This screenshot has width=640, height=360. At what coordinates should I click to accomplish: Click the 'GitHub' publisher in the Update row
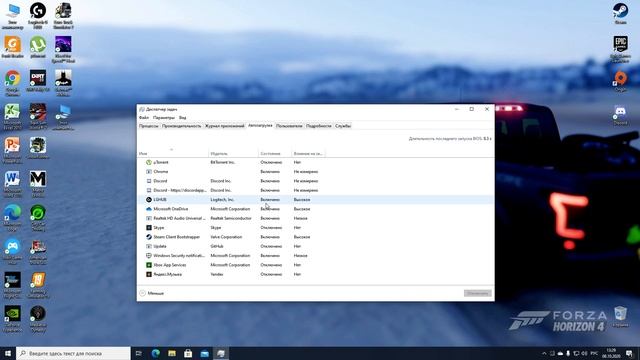(217, 247)
